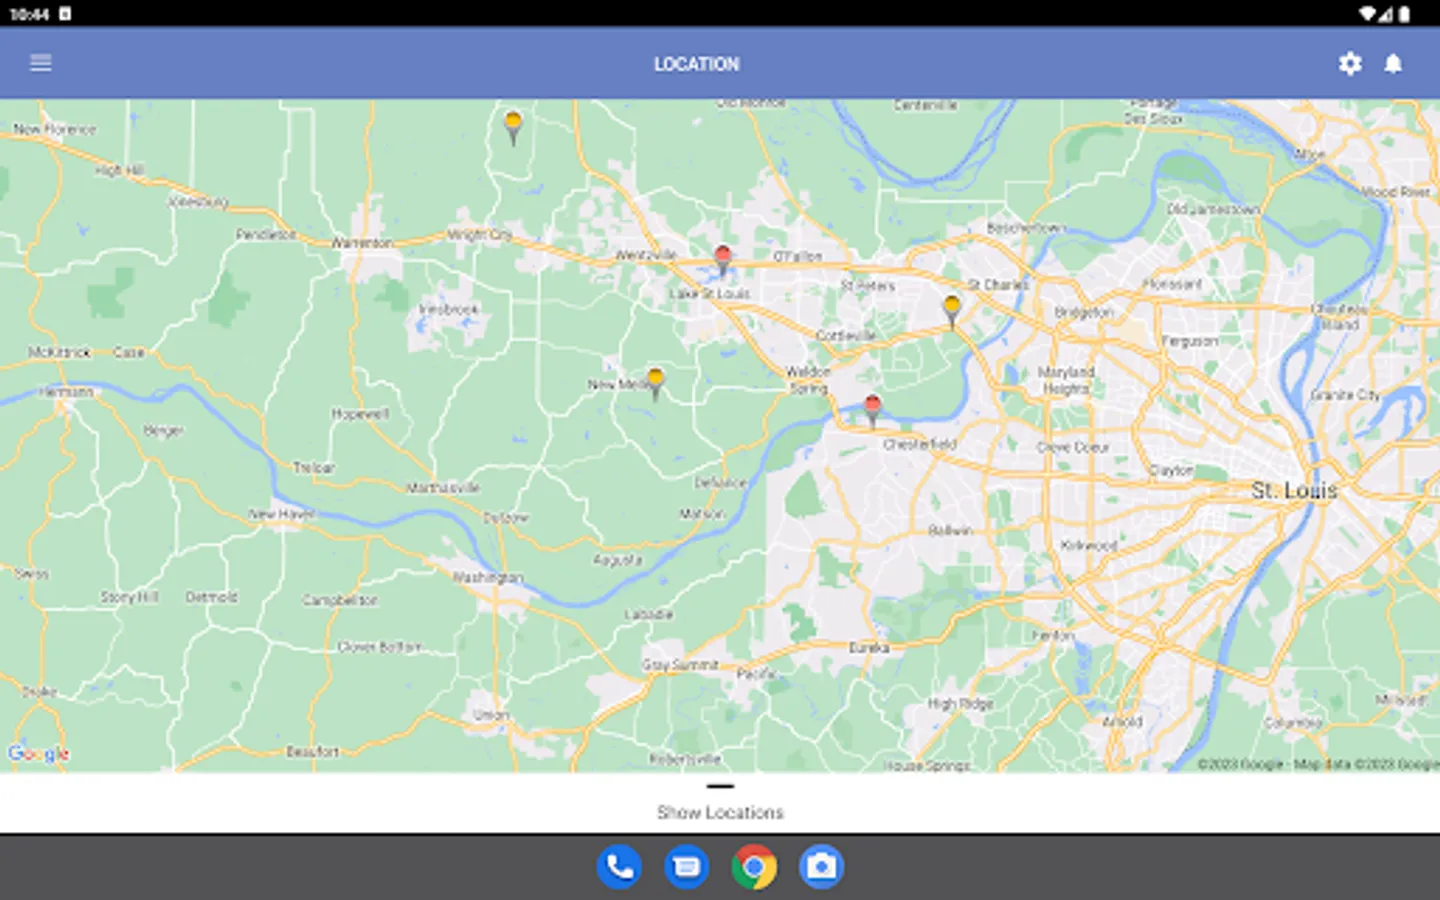The width and height of the screenshot is (1440, 900).
Task: Click the Kirkwood map label
Action: pos(1089,545)
